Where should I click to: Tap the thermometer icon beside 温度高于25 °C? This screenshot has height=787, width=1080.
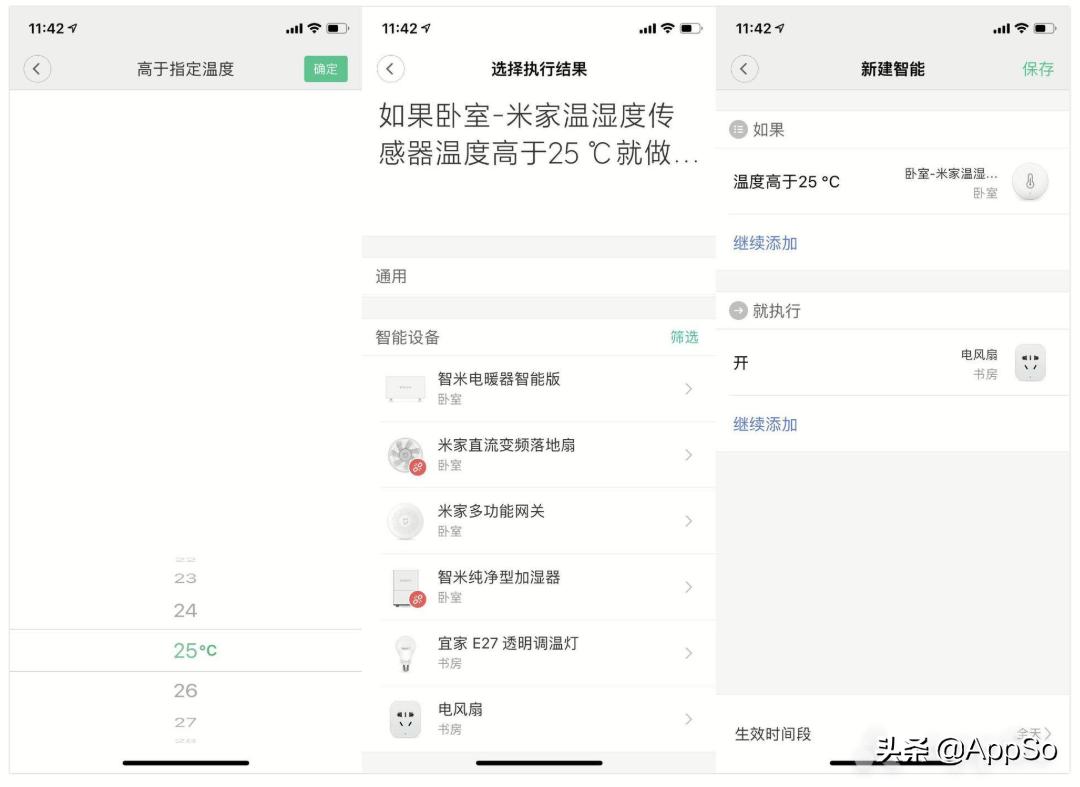1030,182
